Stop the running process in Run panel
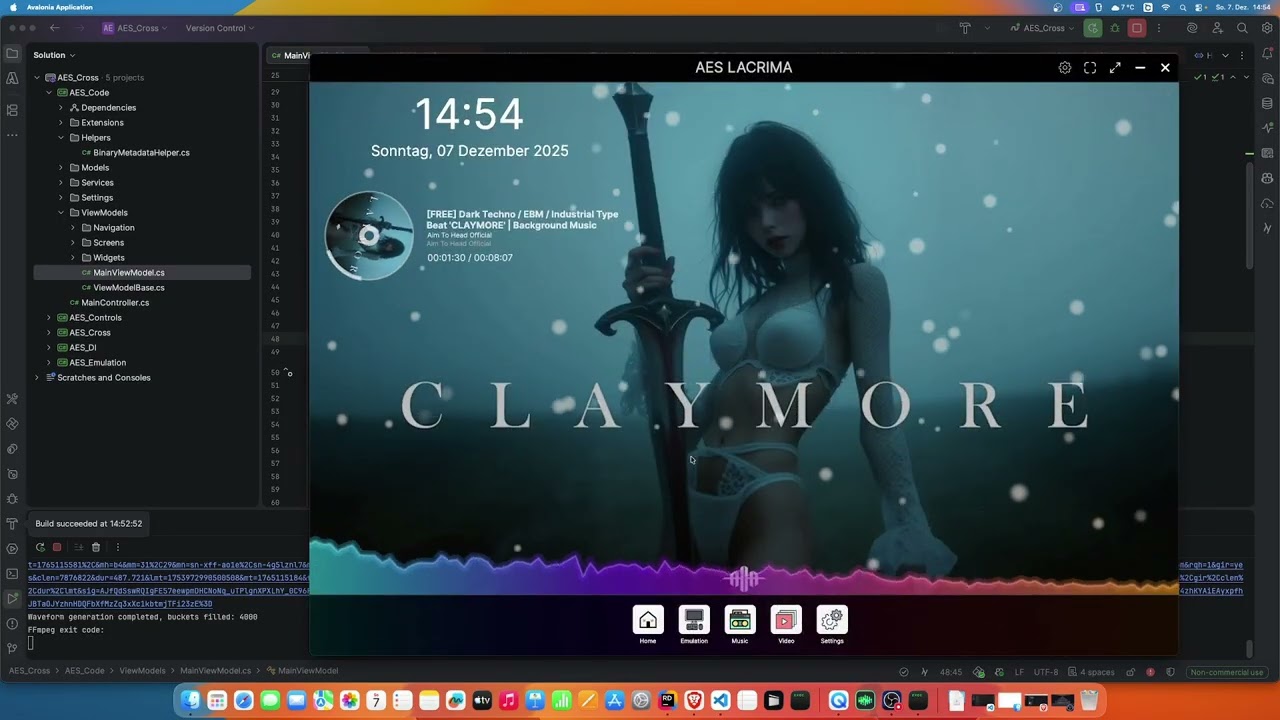This screenshot has width=1280, height=720. point(57,547)
